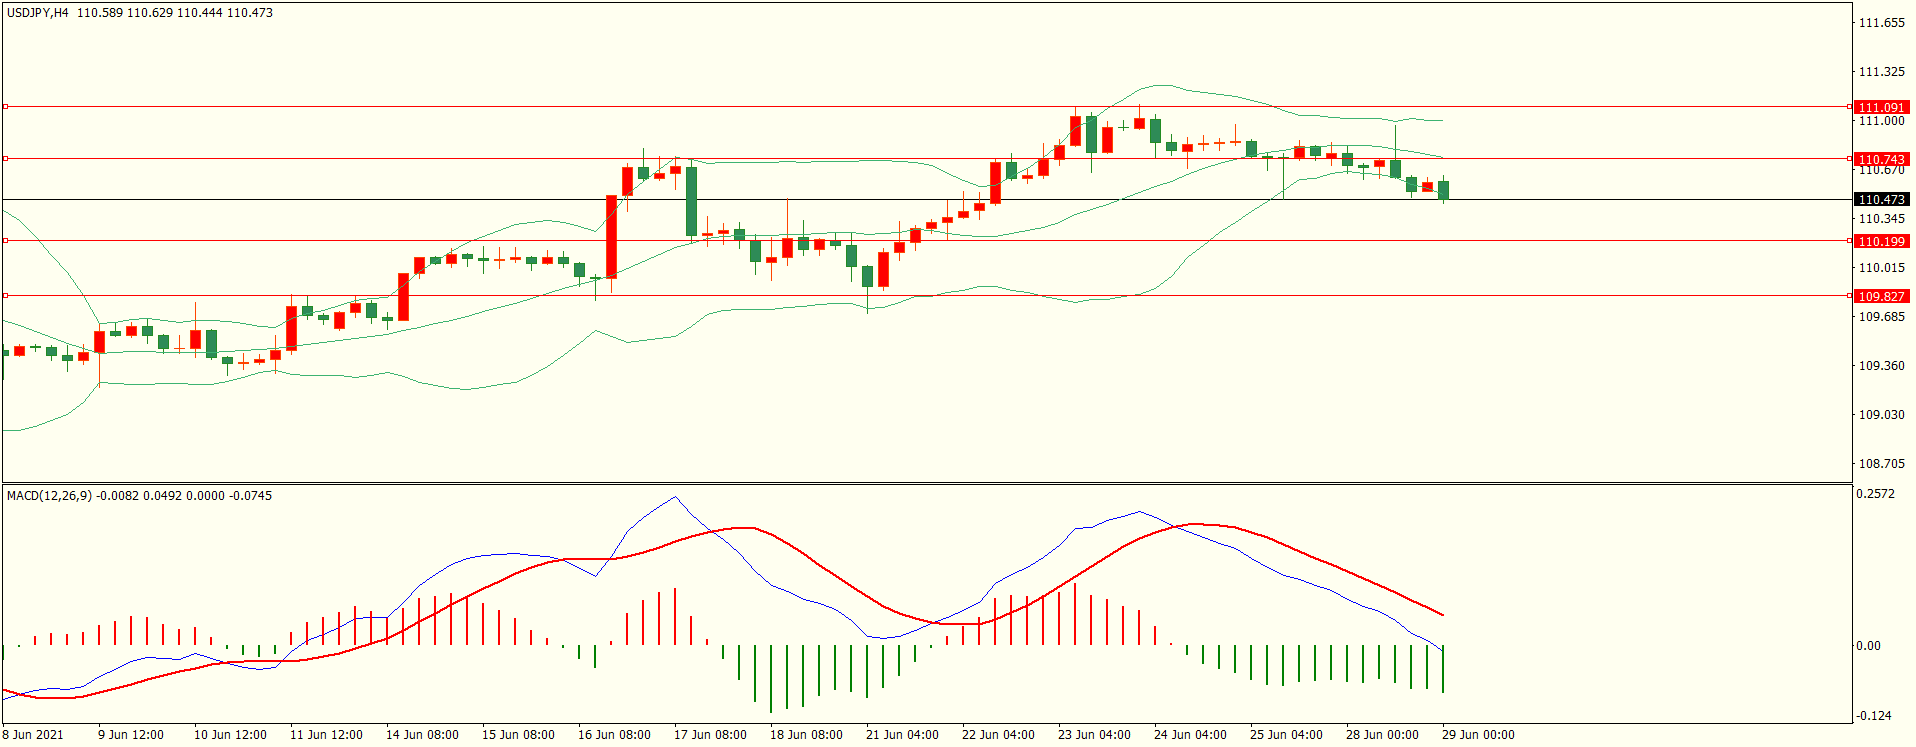Click the 18 Jun 08:00 time label
1916x747 pixels.
click(806, 735)
